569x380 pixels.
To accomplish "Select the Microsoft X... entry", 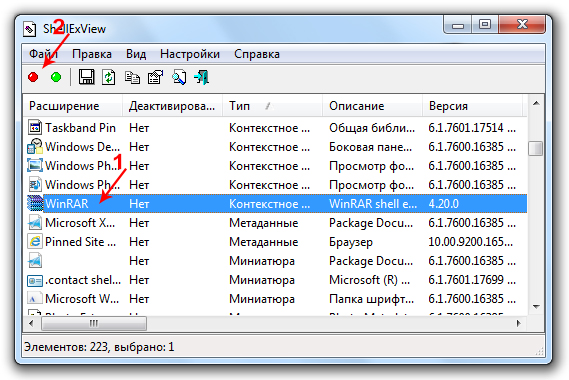I will (x=80, y=222).
